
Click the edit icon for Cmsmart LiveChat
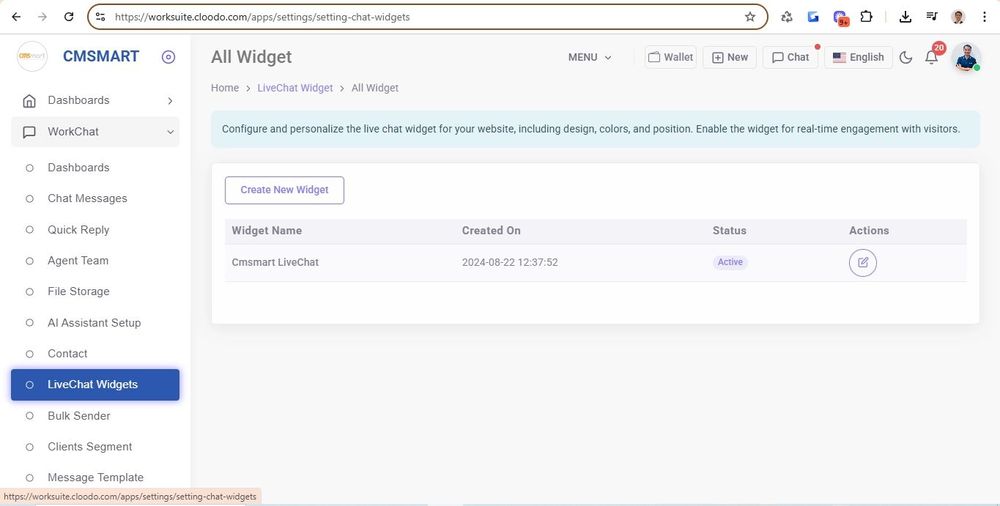pos(862,263)
